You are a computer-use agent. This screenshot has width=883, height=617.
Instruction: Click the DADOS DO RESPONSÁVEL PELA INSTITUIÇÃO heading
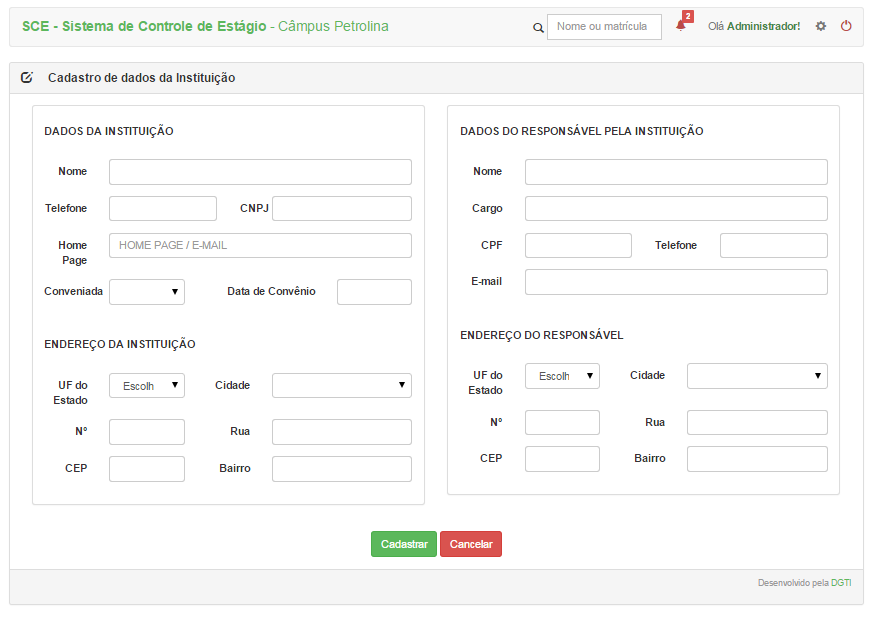click(x=582, y=131)
